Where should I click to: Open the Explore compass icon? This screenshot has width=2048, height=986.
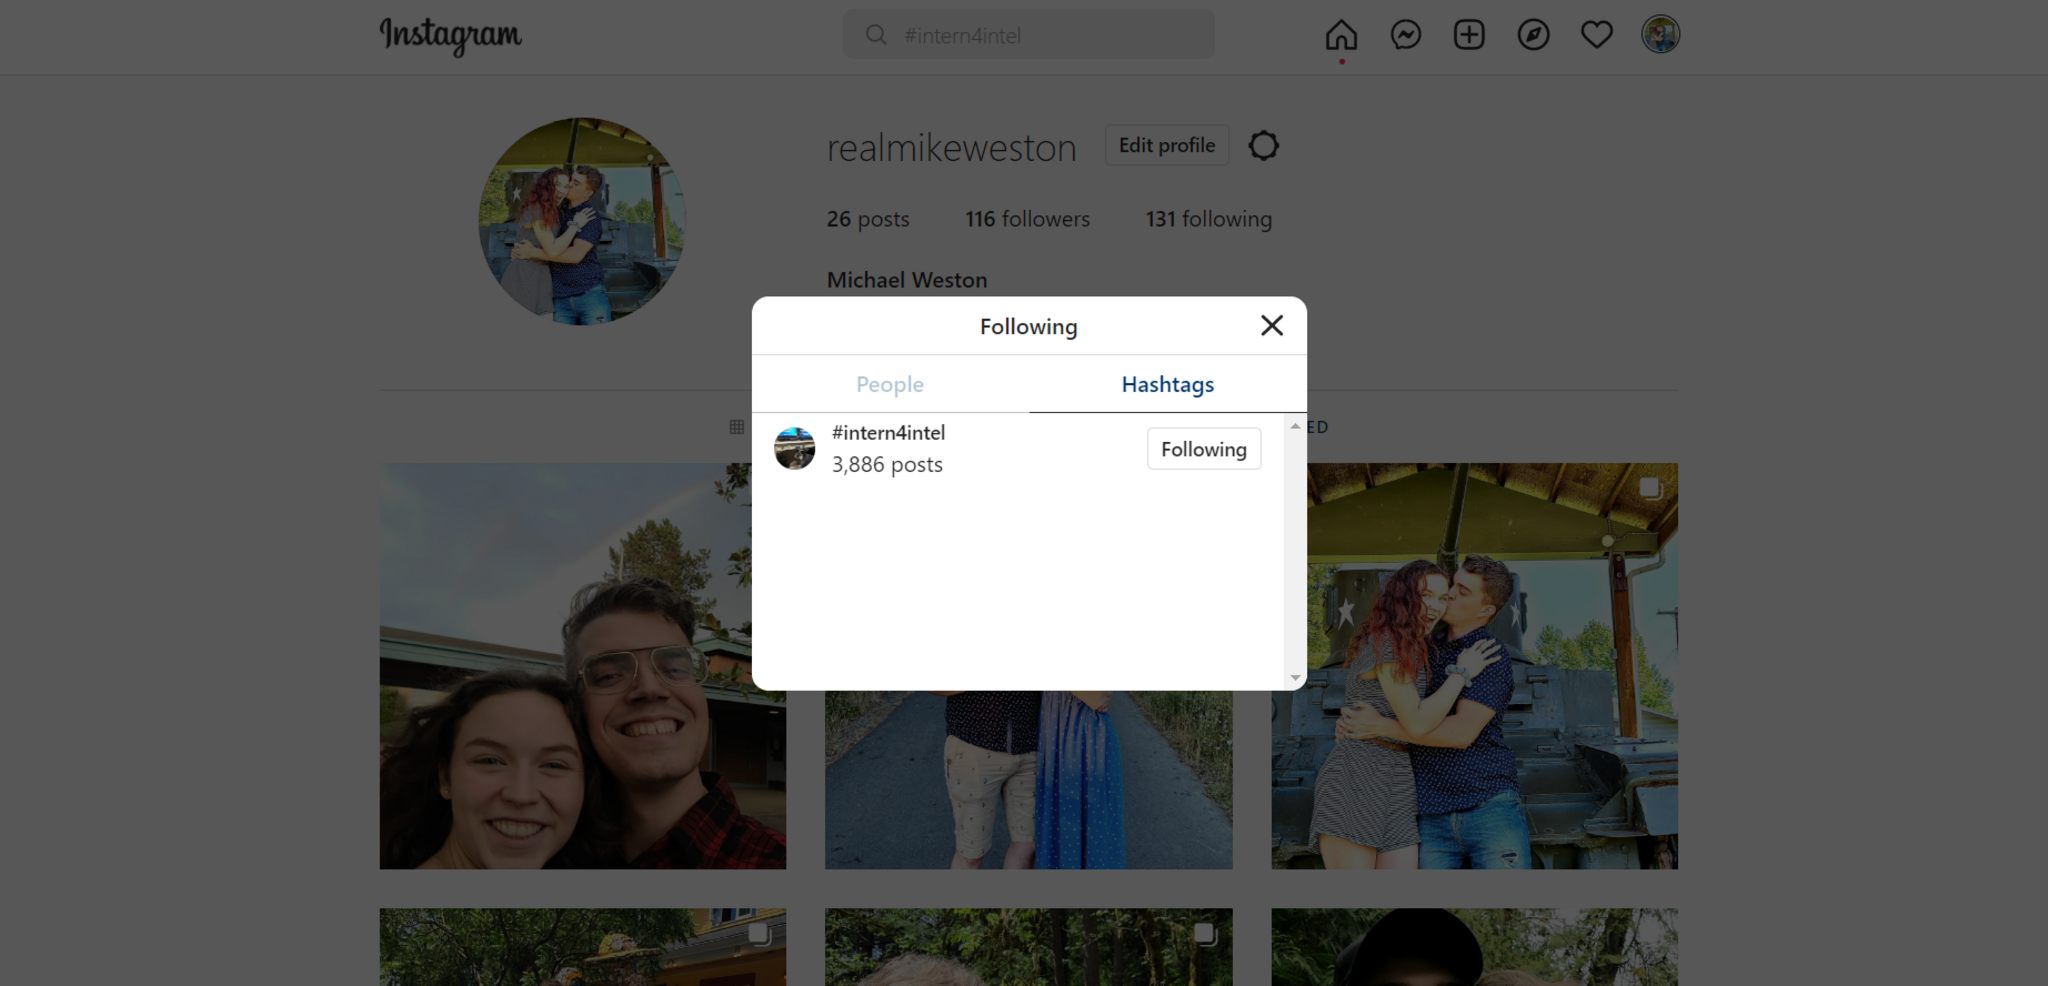tap(1533, 35)
